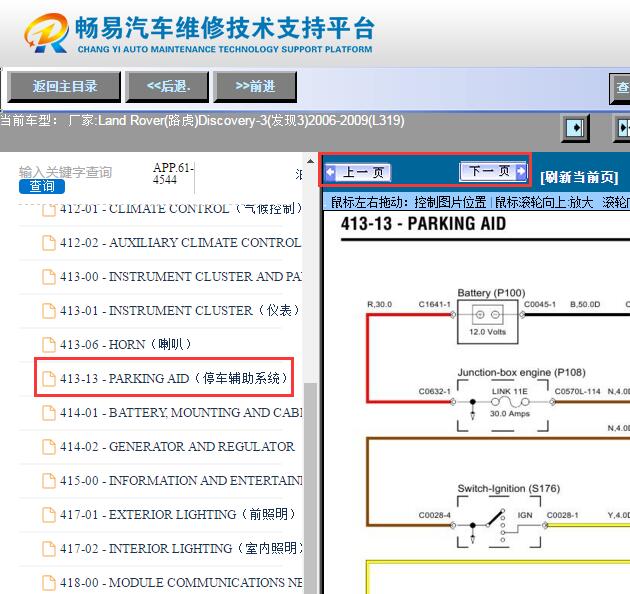Click the tree list vertical scrollbar thumb

click(310, 488)
